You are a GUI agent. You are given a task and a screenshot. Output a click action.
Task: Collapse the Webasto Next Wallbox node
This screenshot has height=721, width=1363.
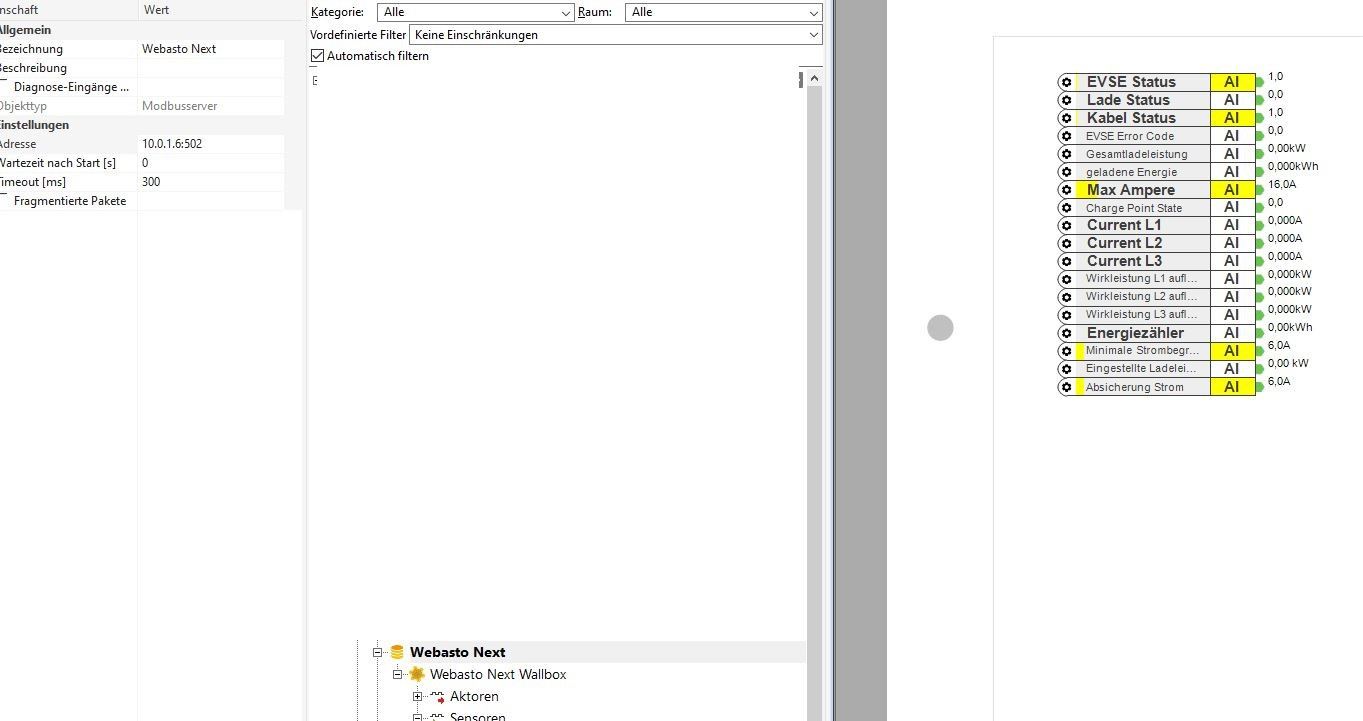coord(397,675)
